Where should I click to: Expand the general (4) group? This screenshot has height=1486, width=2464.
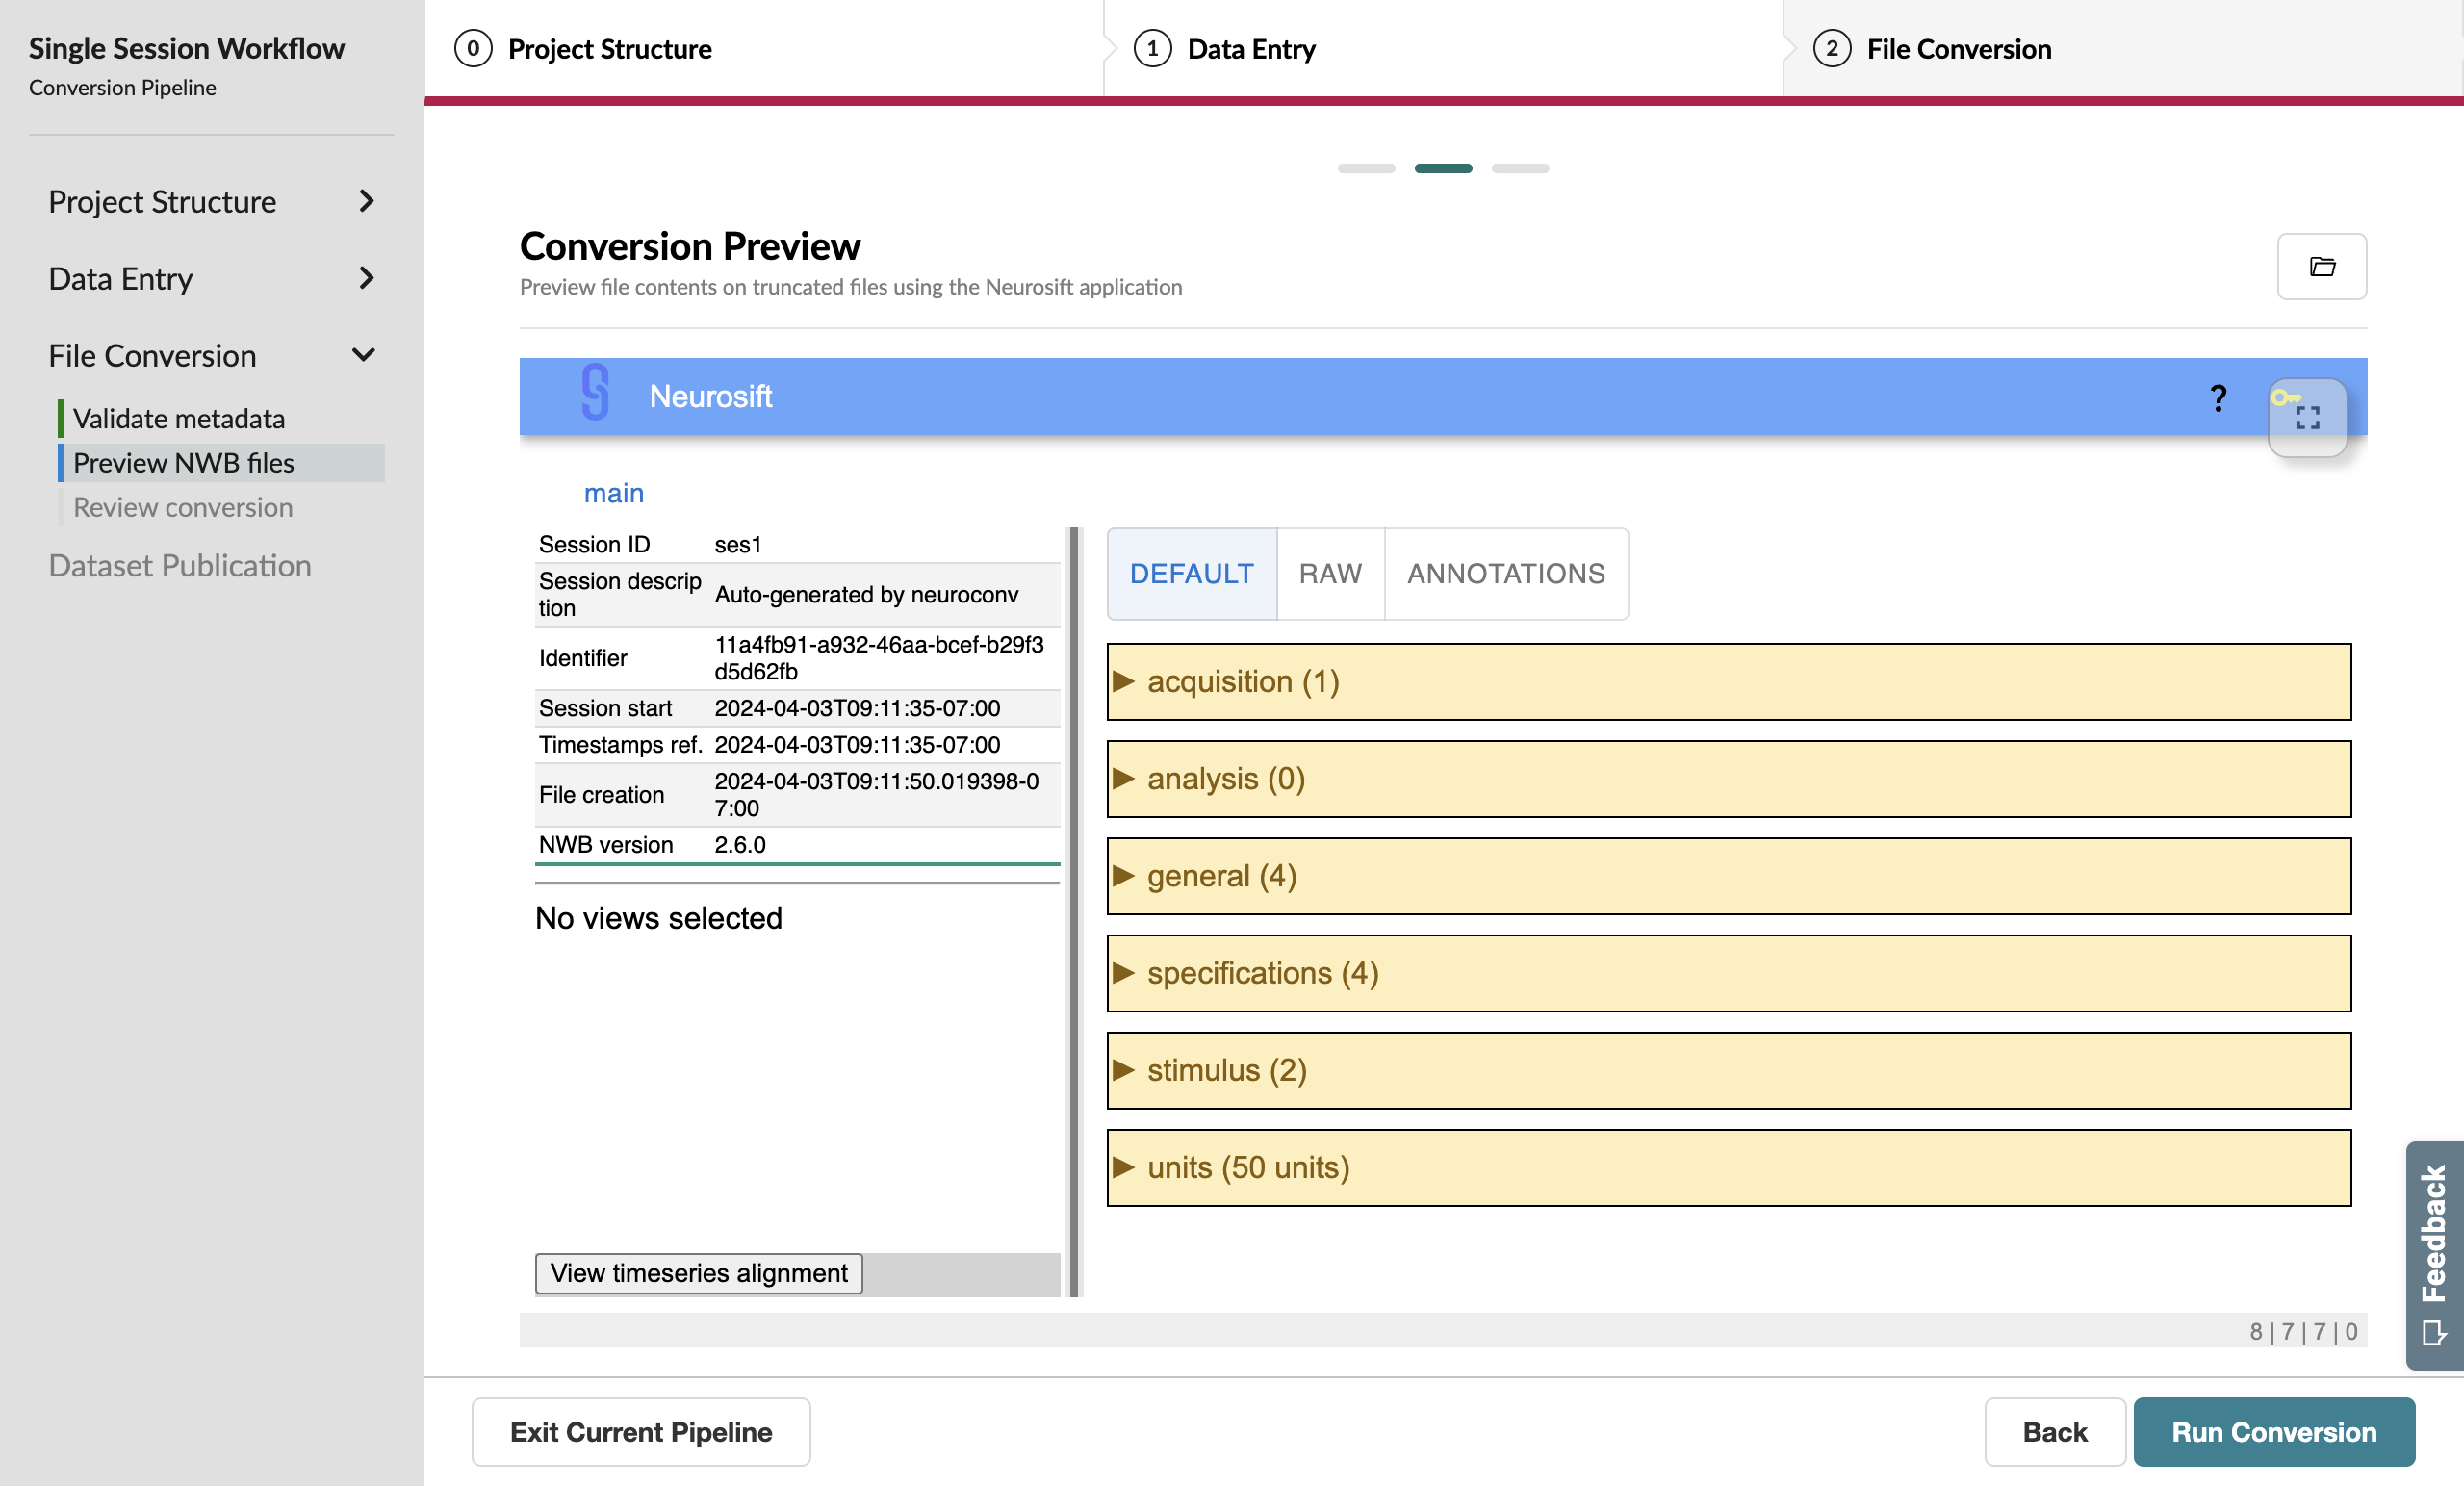(x=1728, y=876)
